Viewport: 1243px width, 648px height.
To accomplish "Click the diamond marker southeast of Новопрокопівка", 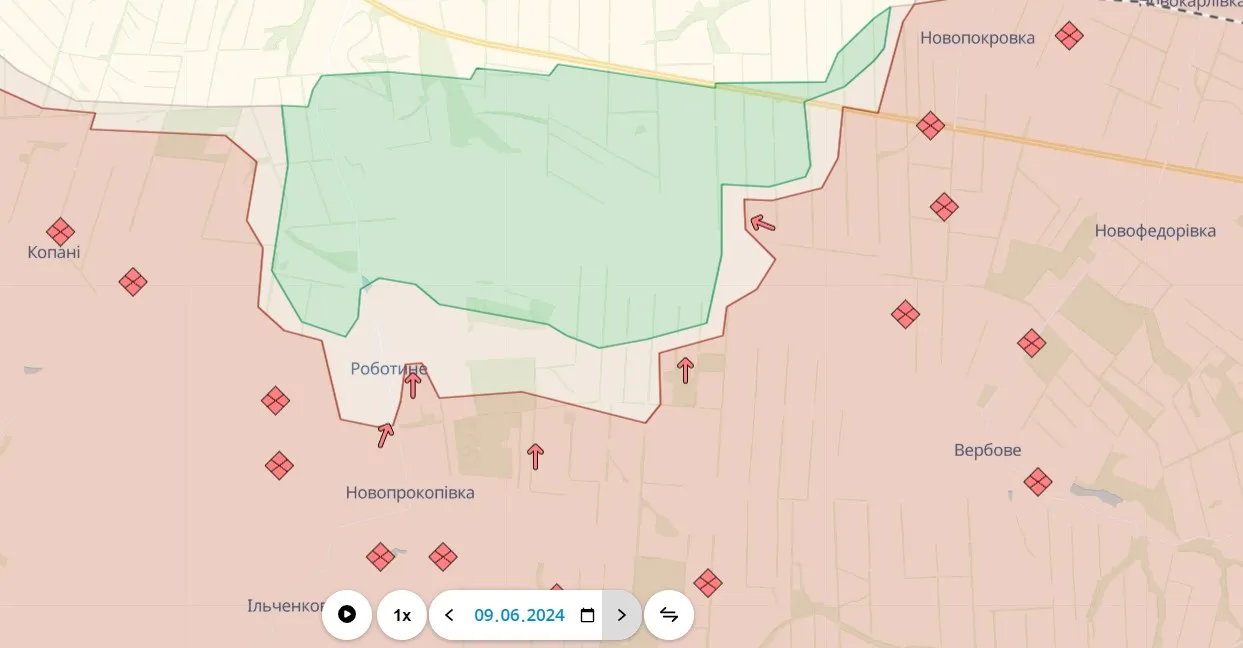I will pos(708,583).
